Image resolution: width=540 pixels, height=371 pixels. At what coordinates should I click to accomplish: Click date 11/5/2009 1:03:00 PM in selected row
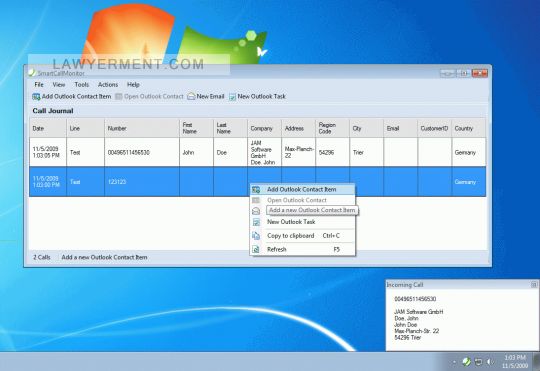(48, 182)
